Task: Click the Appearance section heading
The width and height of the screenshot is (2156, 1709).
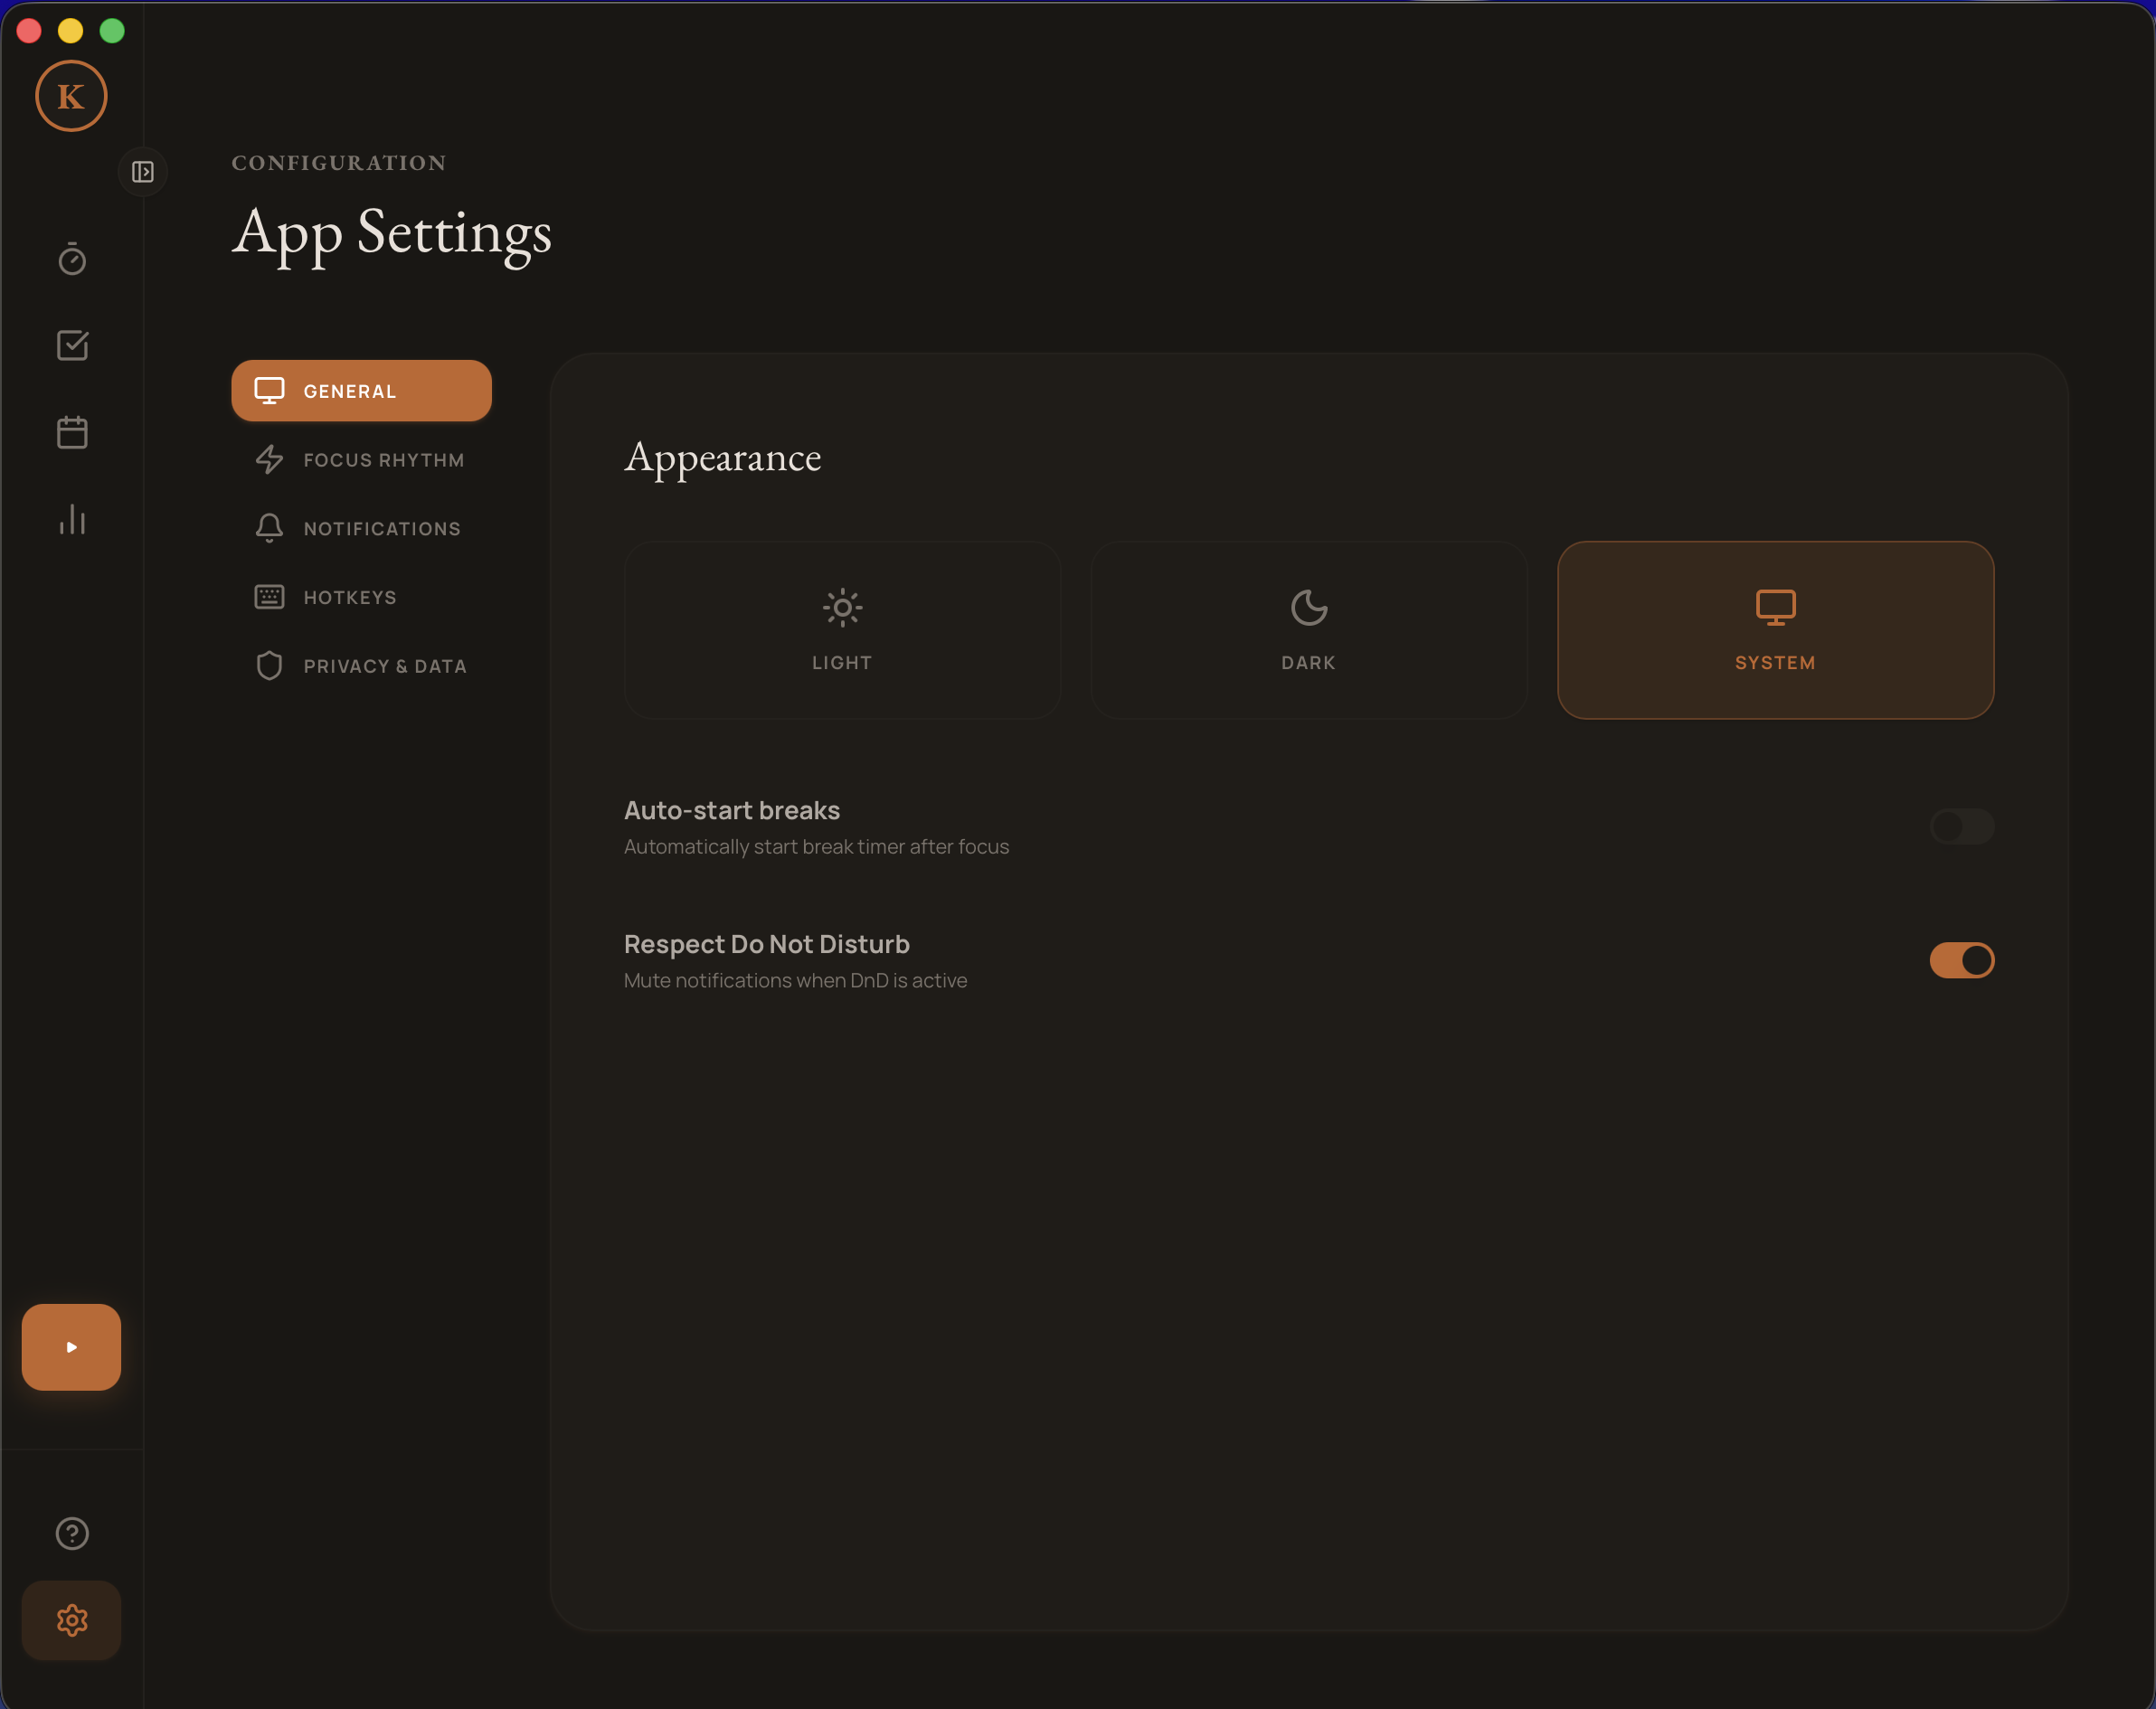Action: pyautogui.click(x=722, y=458)
